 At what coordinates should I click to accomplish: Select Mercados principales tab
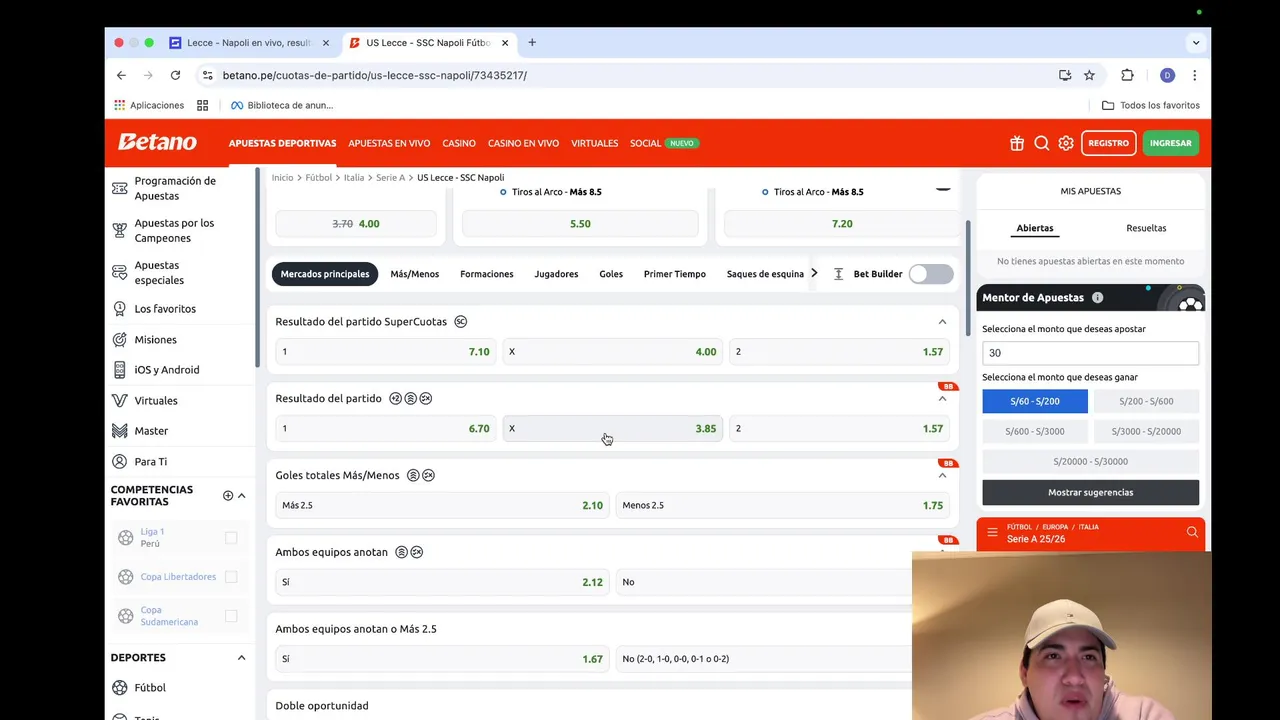click(325, 274)
